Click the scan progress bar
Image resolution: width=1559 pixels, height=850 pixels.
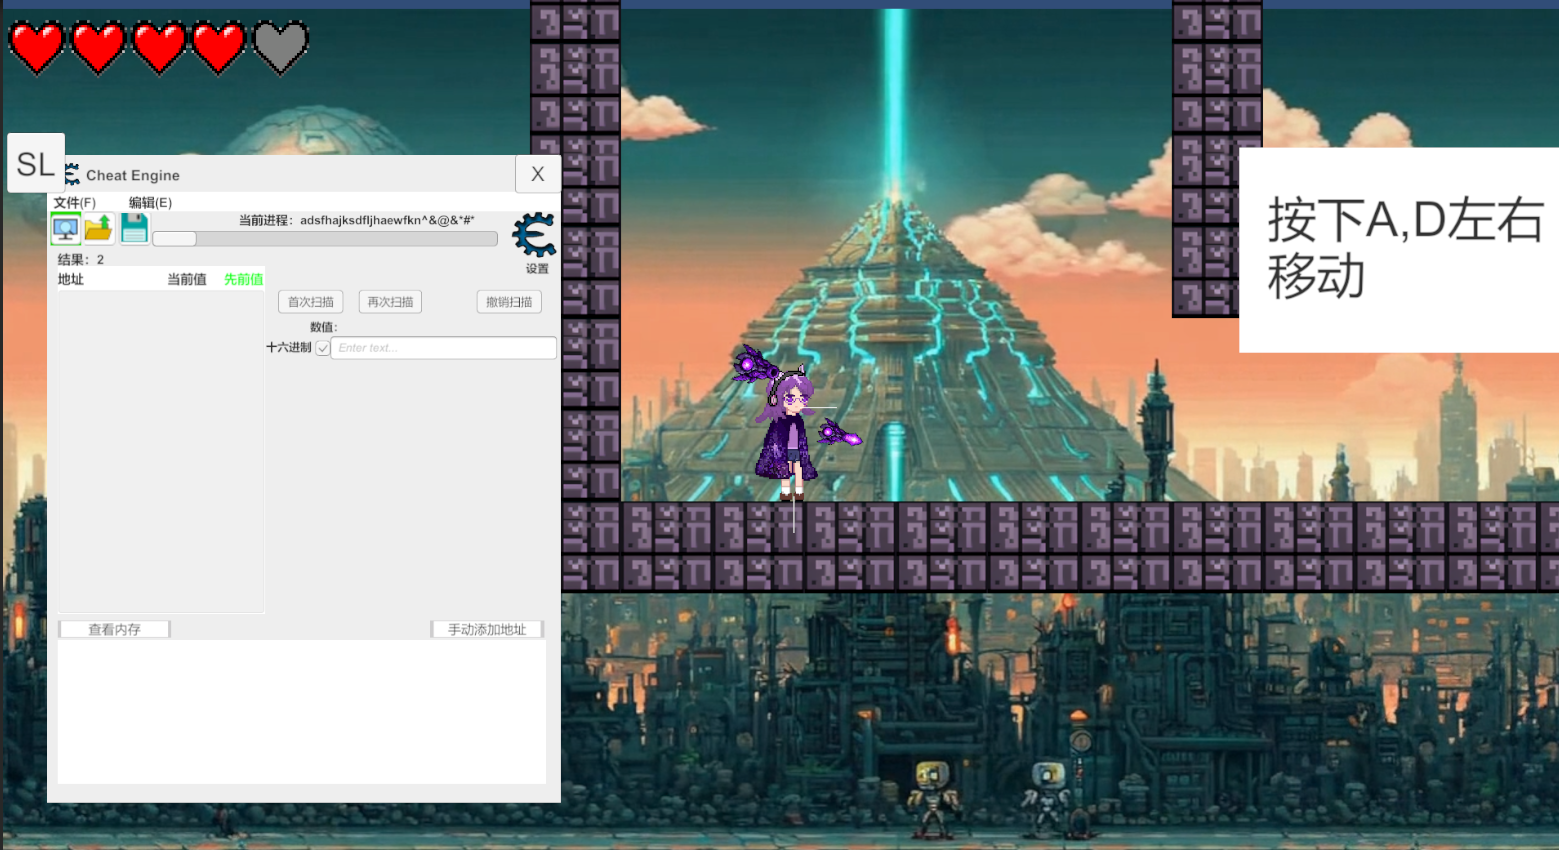[x=325, y=239]
